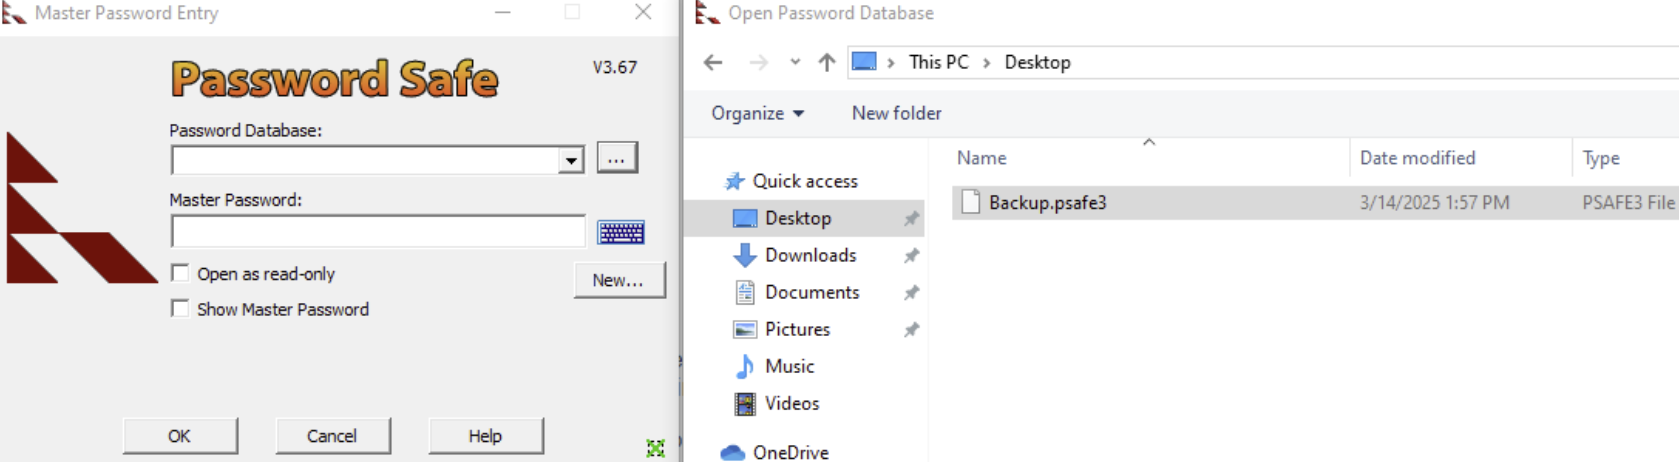1679x462 pixels.
Task: Select OneDrive in the navigation pane
Action: (x=790, y=452)
